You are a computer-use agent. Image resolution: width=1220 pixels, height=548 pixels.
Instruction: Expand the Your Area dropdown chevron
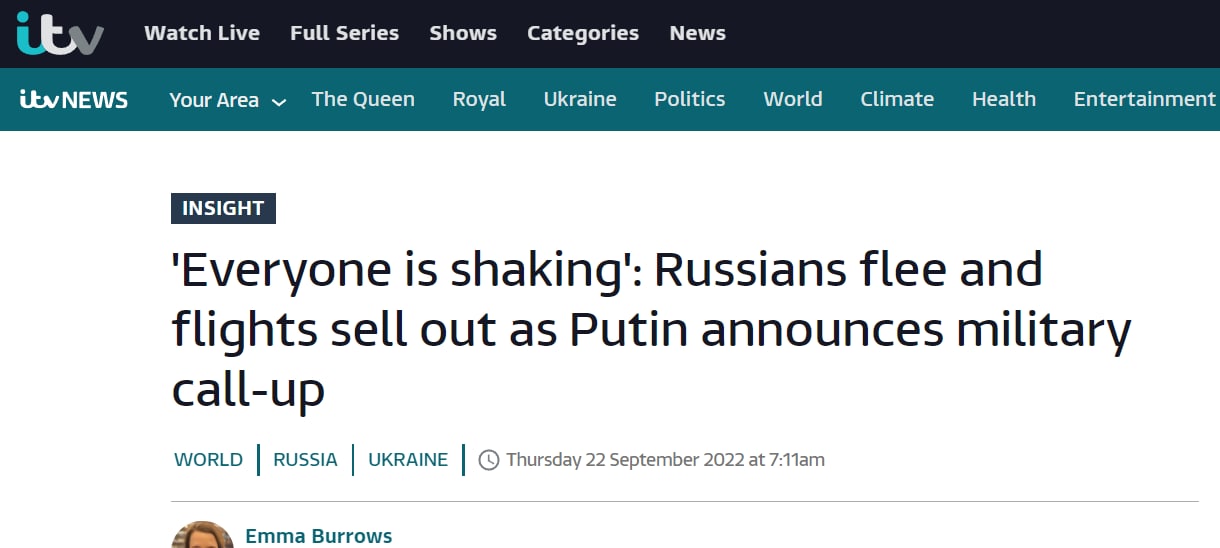point(279,102)
